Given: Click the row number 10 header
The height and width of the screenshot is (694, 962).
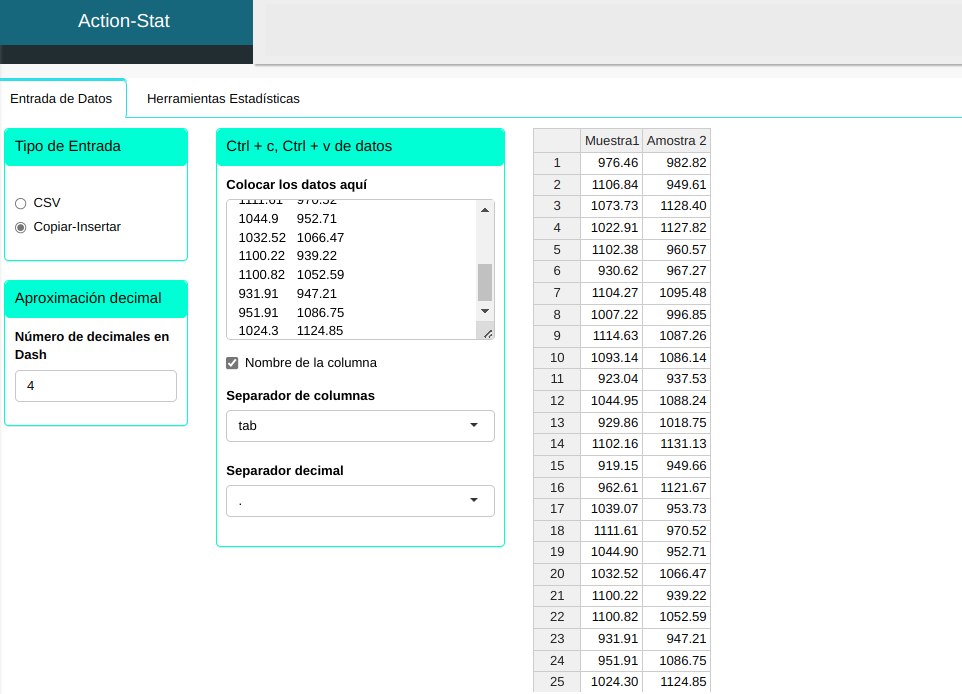Looking at the screenshot, I should pos(557,357).
